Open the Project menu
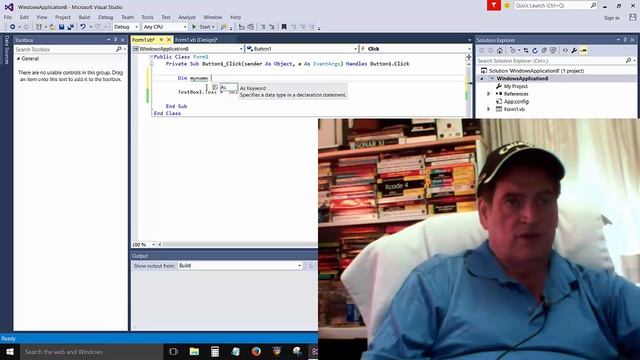Image resolution: width=640 pixels, height=360 pixels. 63,17
